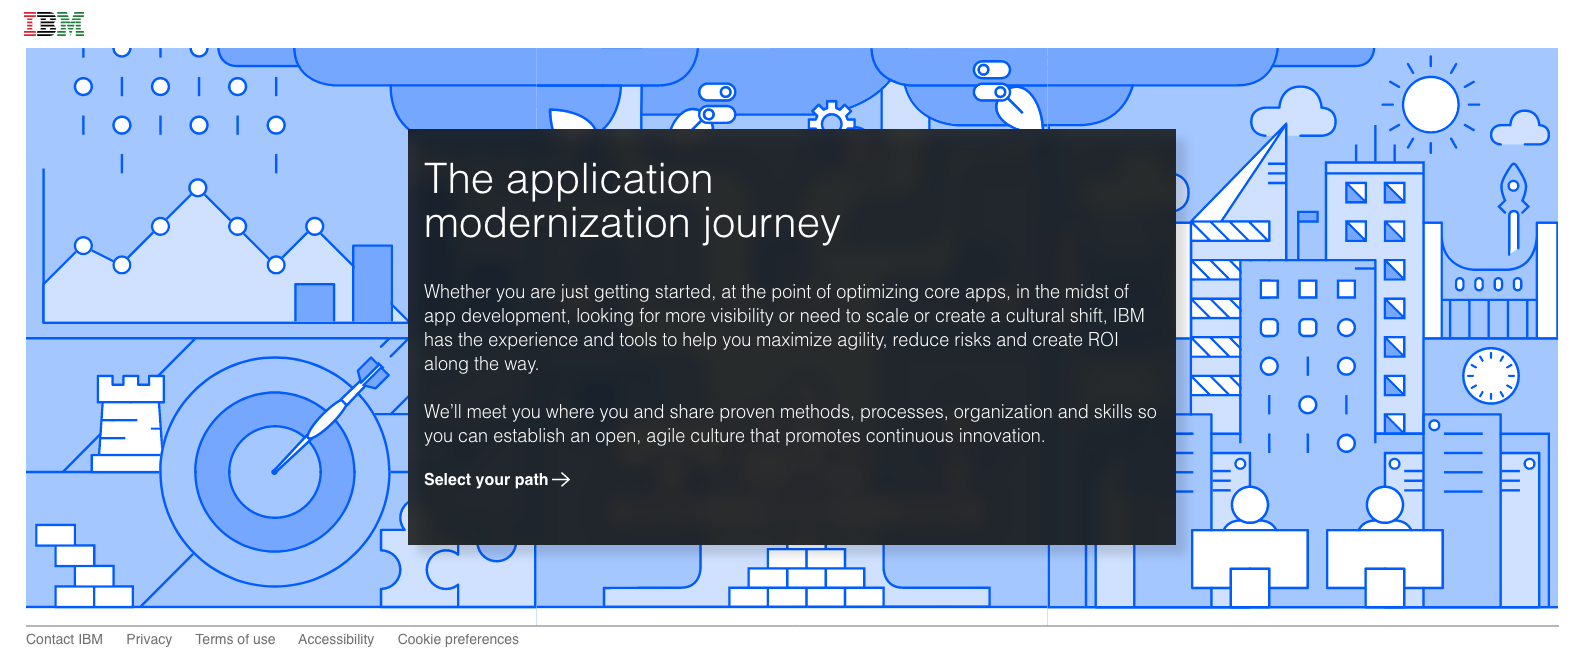Click the arrow beside Select your path
Image resolution: width=1584 pixels, height=660 pixels.
(561, 480)
